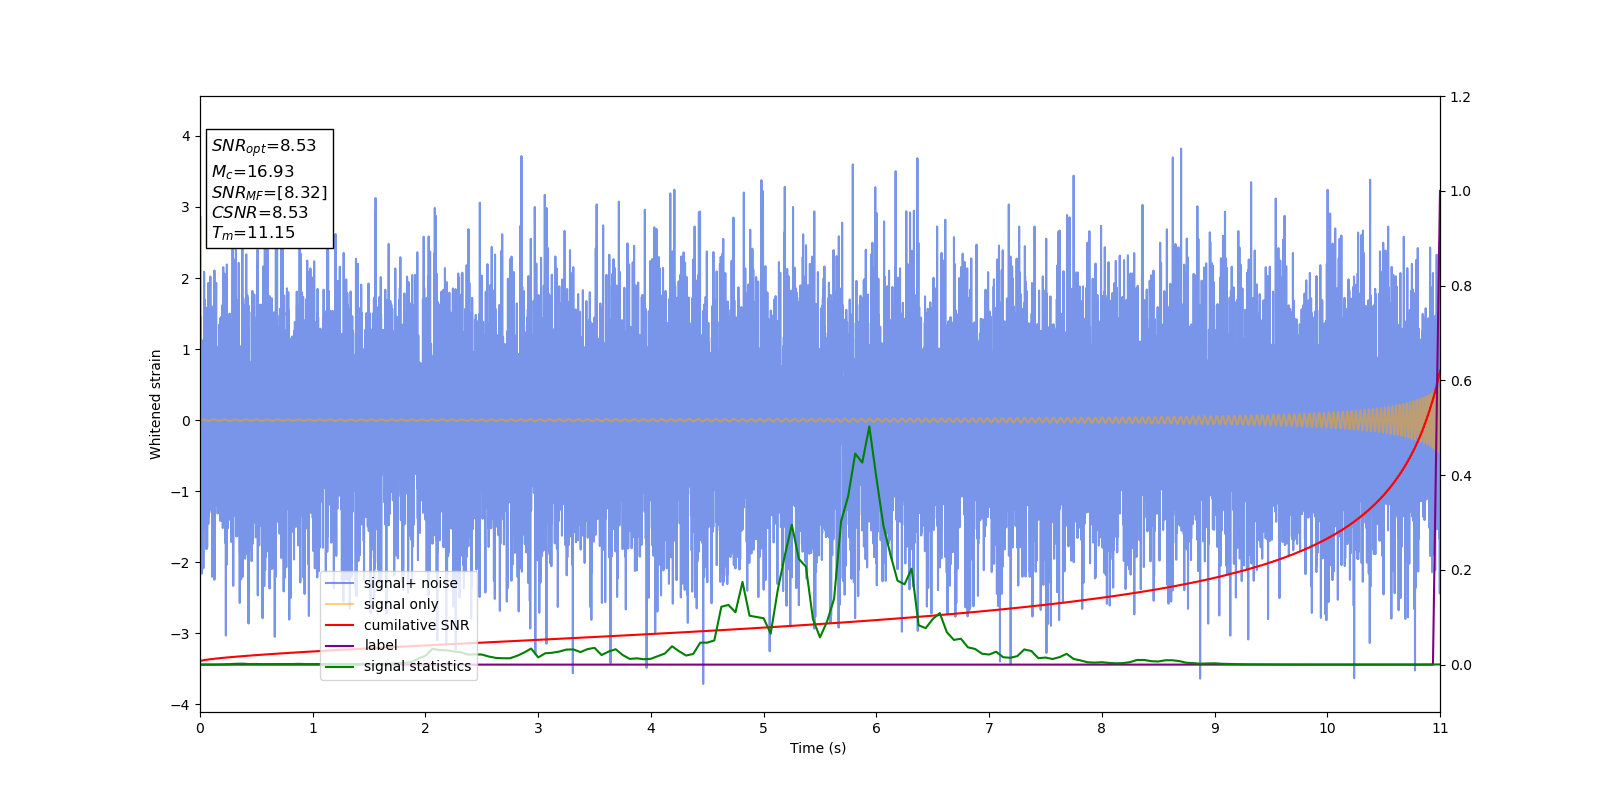The width and height of the screenshot is (1600, 800).
Task: Click the x-axis tick label 11
Action: pos(1440,728)
